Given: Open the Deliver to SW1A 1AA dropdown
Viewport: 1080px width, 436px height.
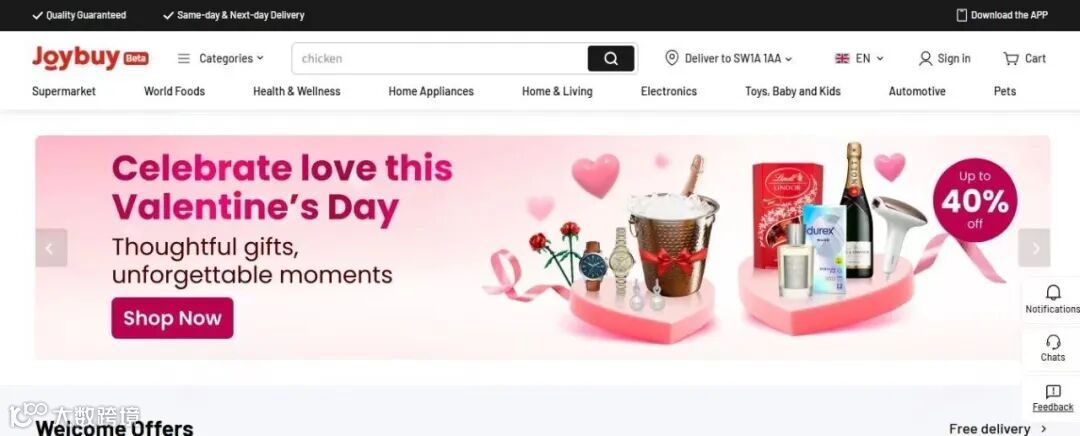Looking at the screenshot, I should coord(728,59).
